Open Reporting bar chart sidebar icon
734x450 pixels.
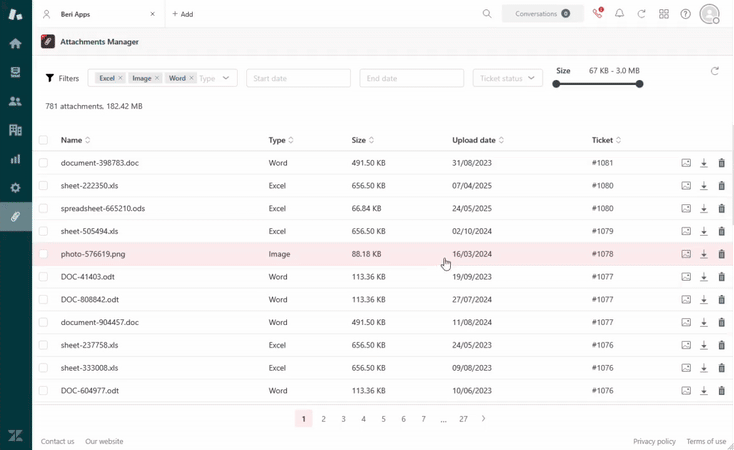tap(15, 159)
